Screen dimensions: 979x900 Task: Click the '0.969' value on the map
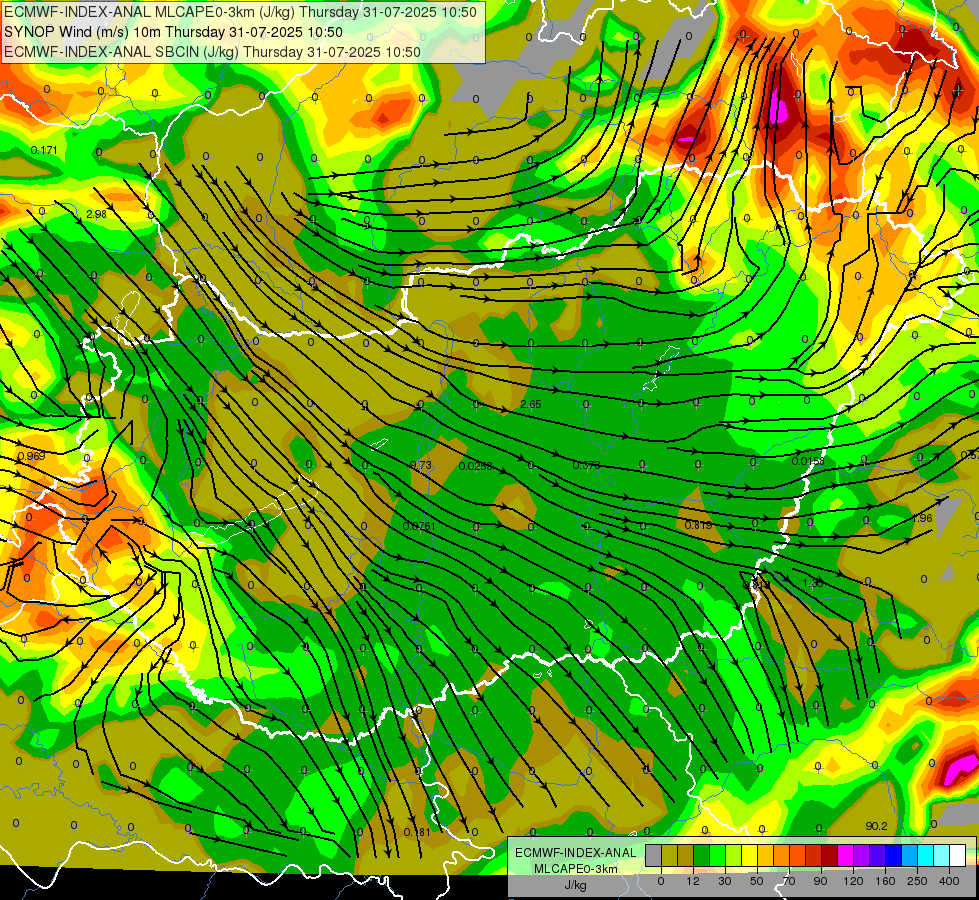31,456
